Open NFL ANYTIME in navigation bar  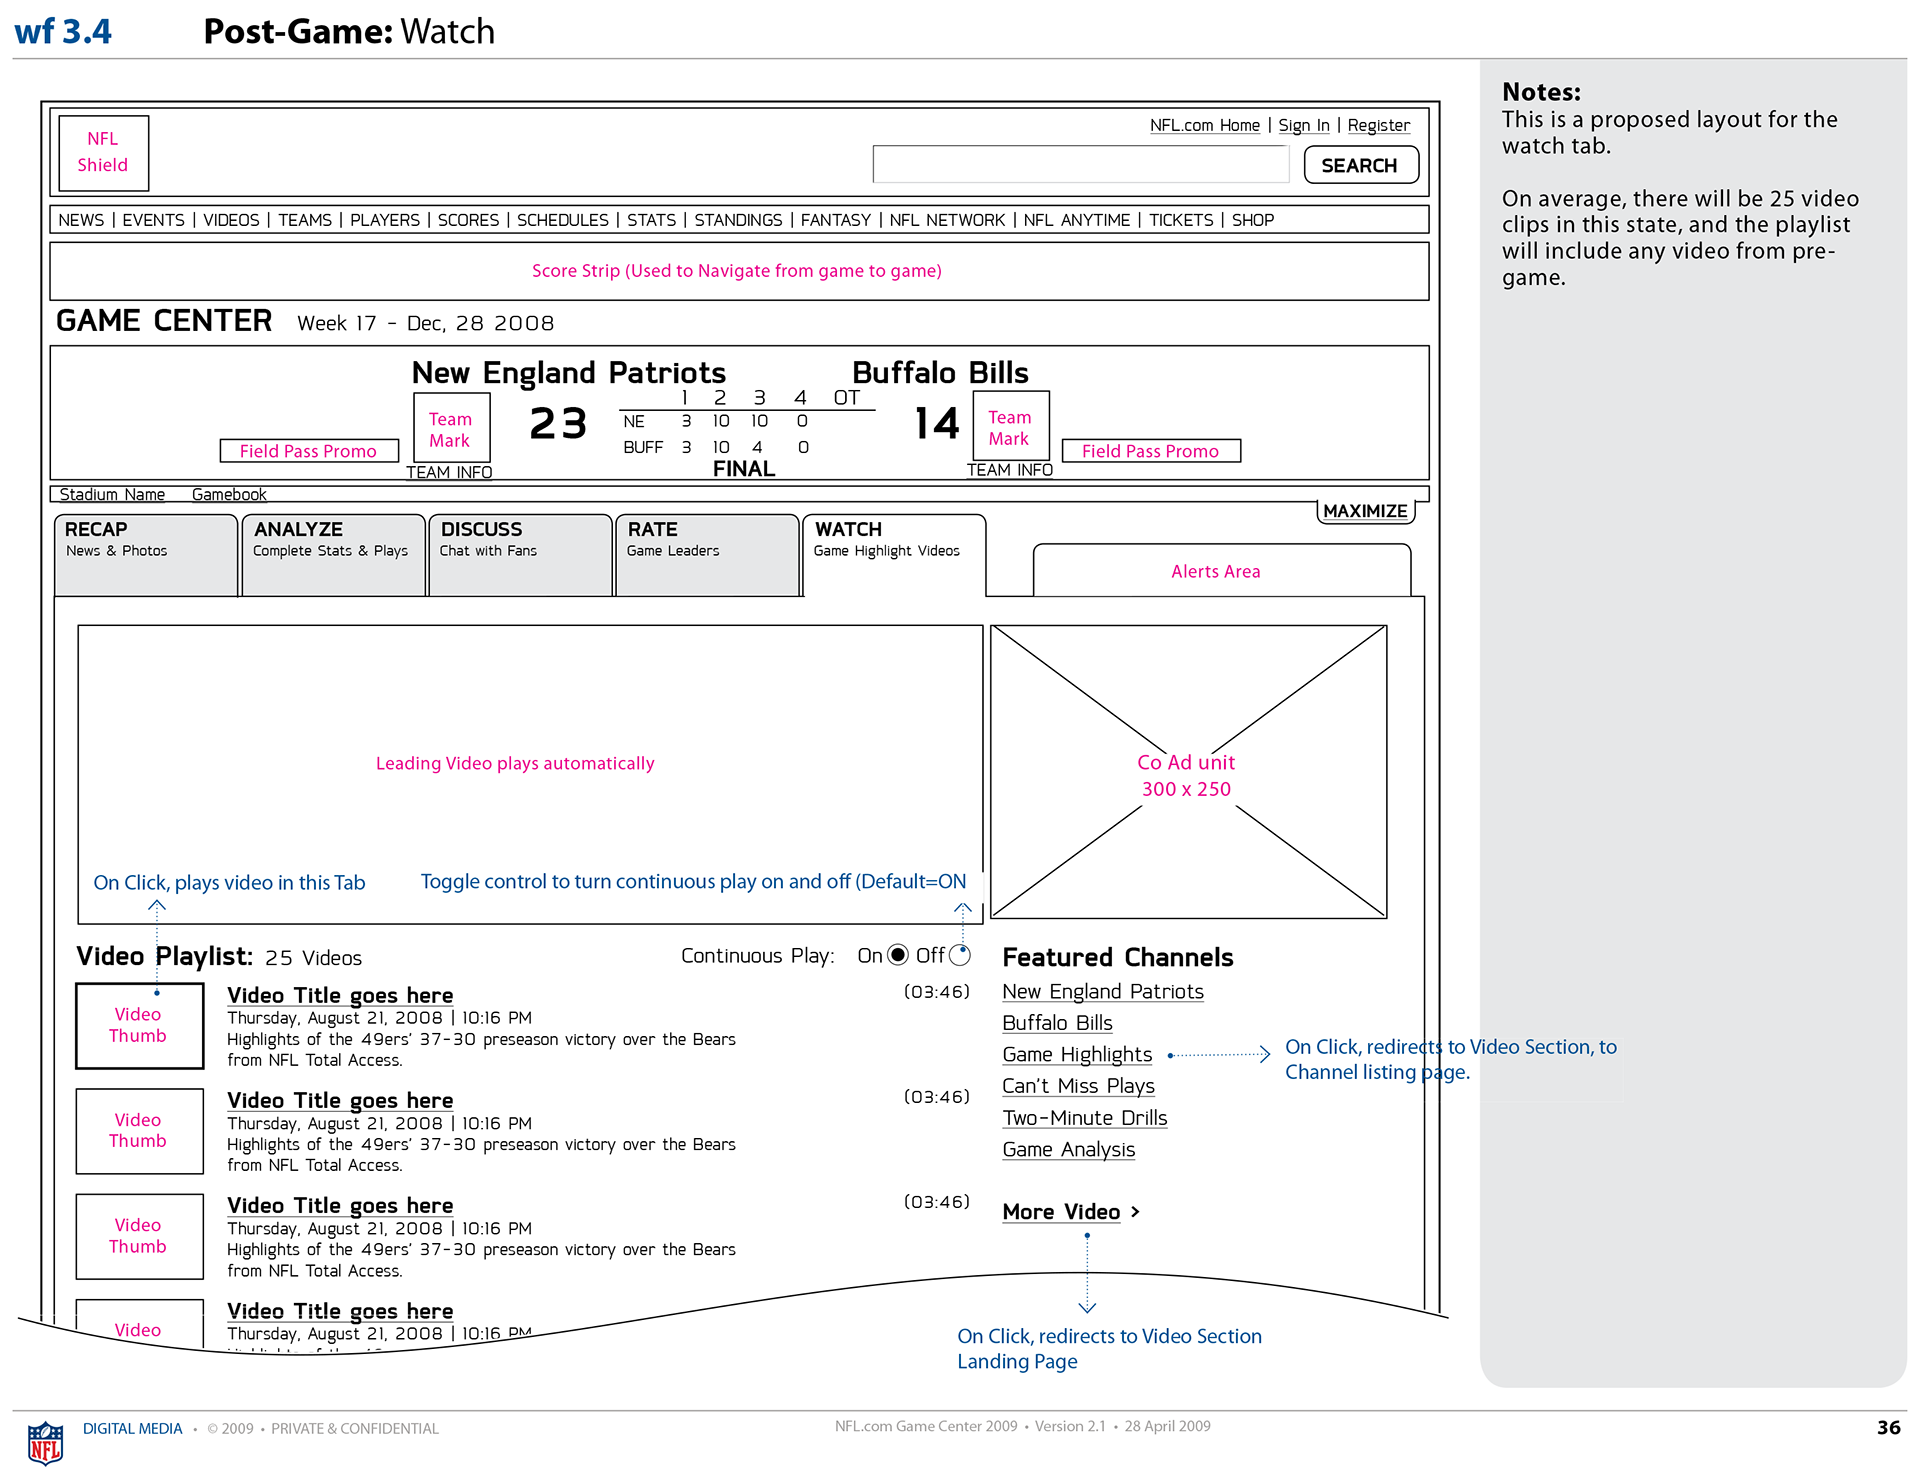coord(1076,220)
